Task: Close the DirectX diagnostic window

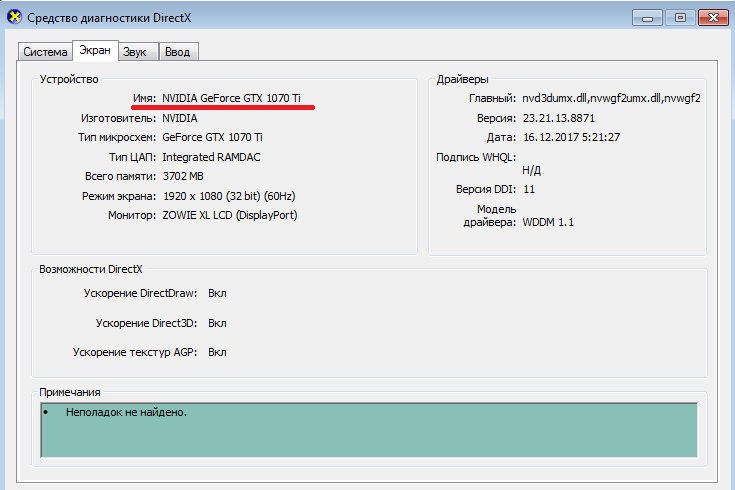Action: point(713,18)
